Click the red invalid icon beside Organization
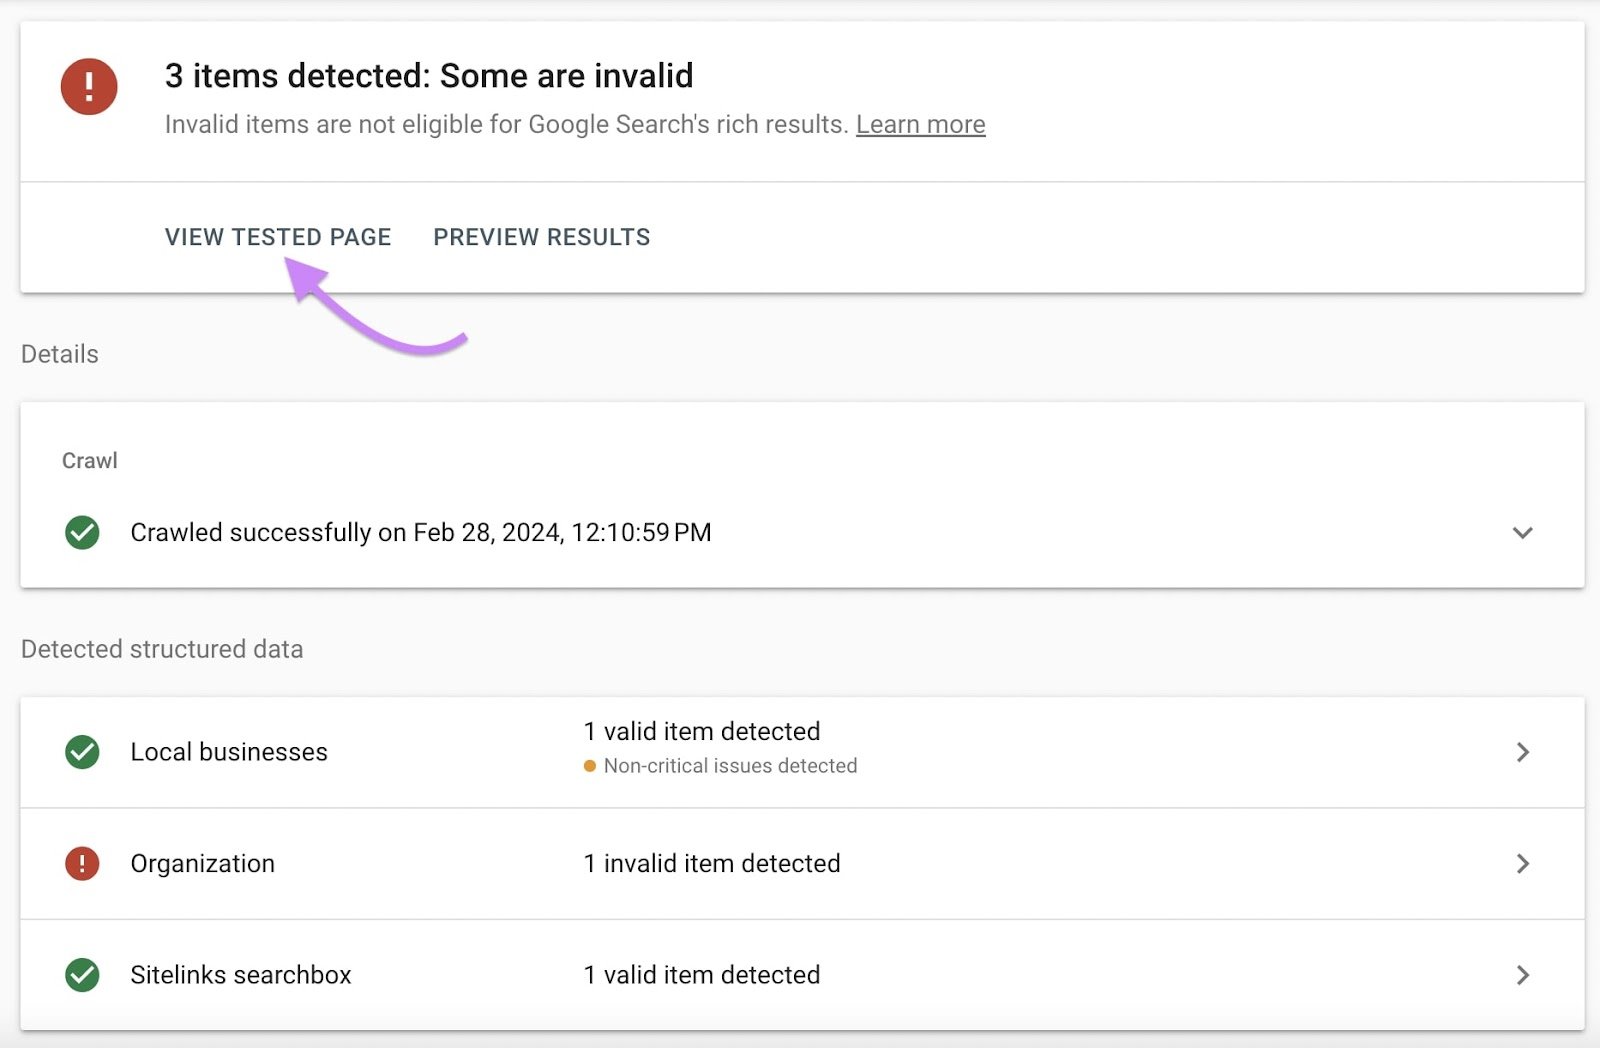The image size is (1600, 1048). 81,863
